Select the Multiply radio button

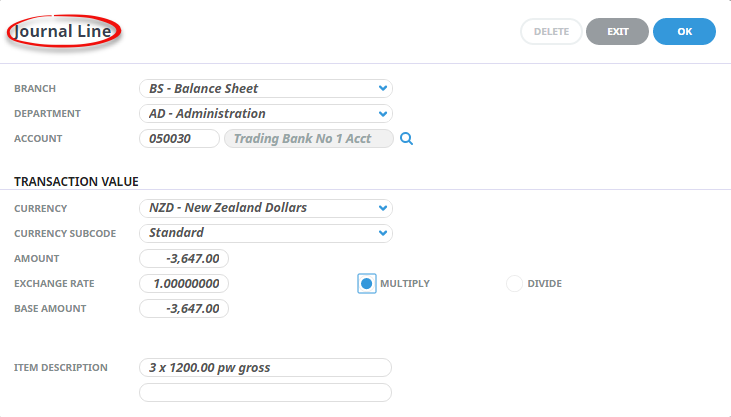[366, 284]
